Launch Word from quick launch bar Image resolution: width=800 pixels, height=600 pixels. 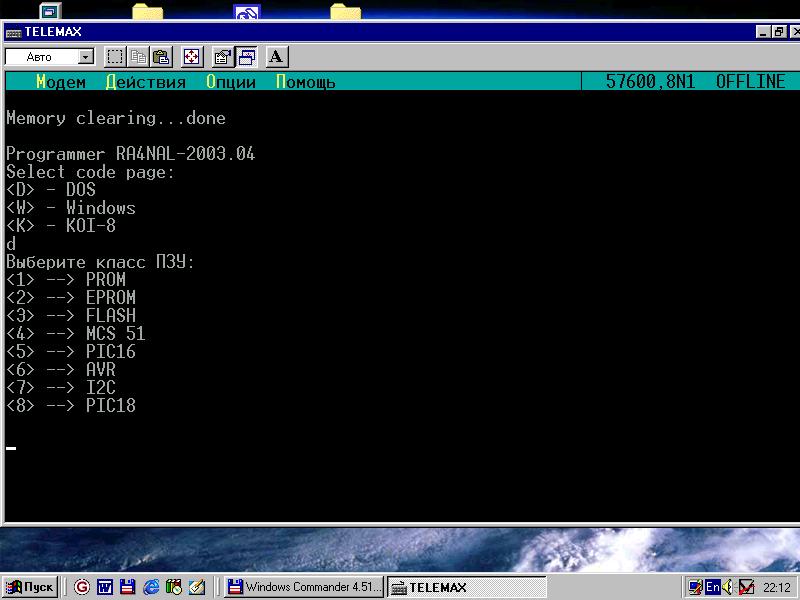pyautogui.click(x=104, y=588)
